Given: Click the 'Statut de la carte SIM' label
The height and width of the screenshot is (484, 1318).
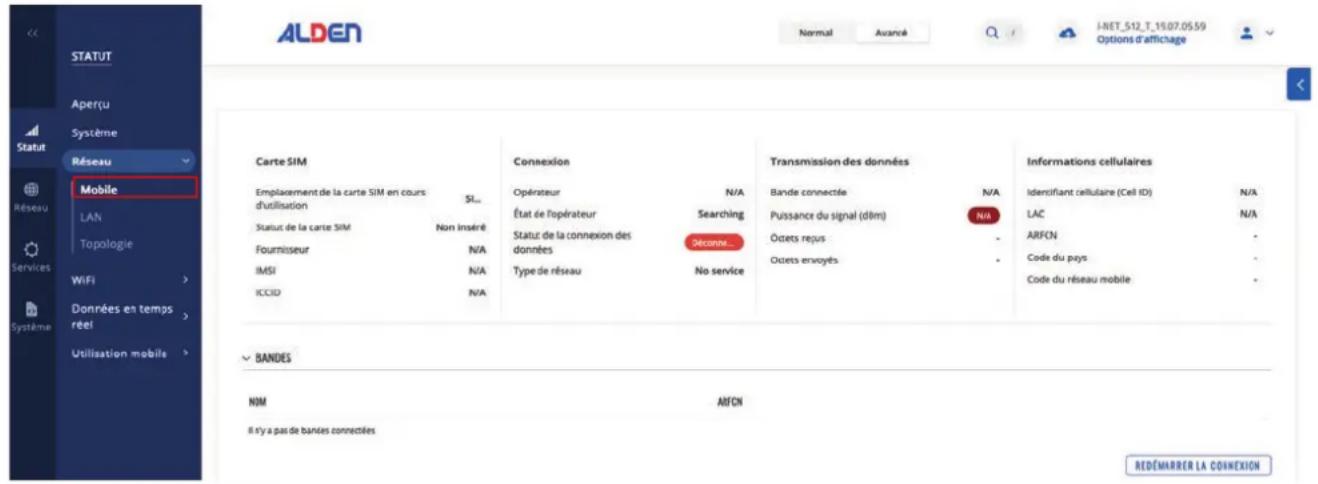Looking at the screenshot, I should click(x=303, y=227).
